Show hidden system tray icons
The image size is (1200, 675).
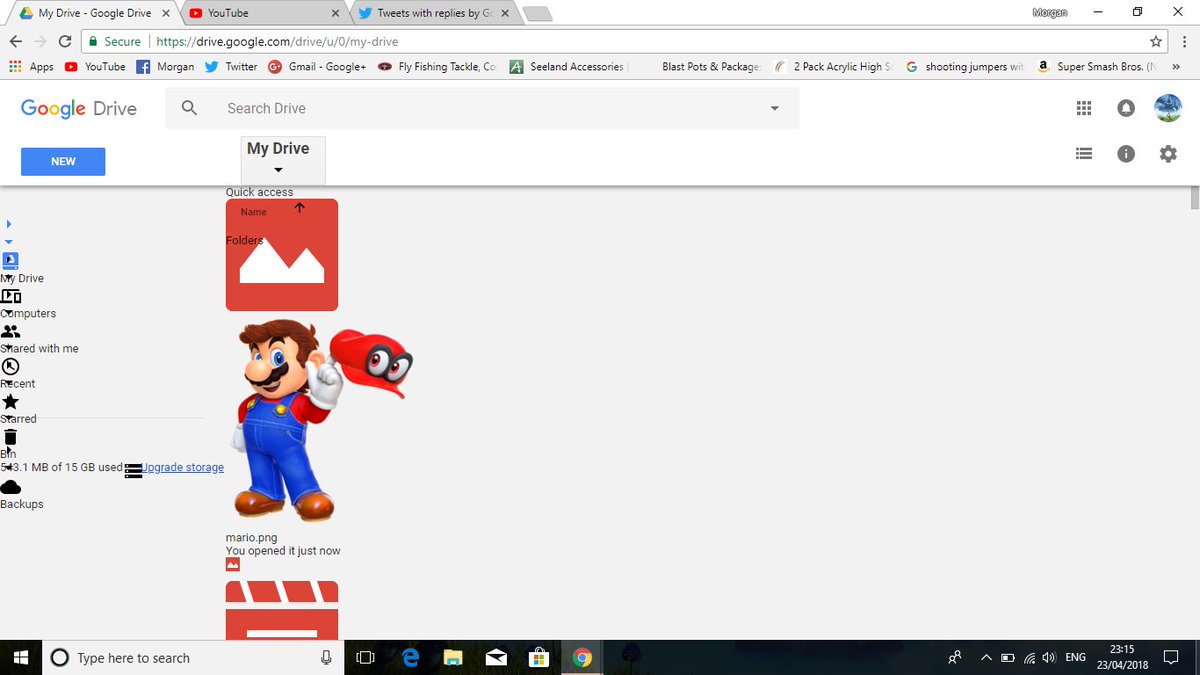coord(987,658)
